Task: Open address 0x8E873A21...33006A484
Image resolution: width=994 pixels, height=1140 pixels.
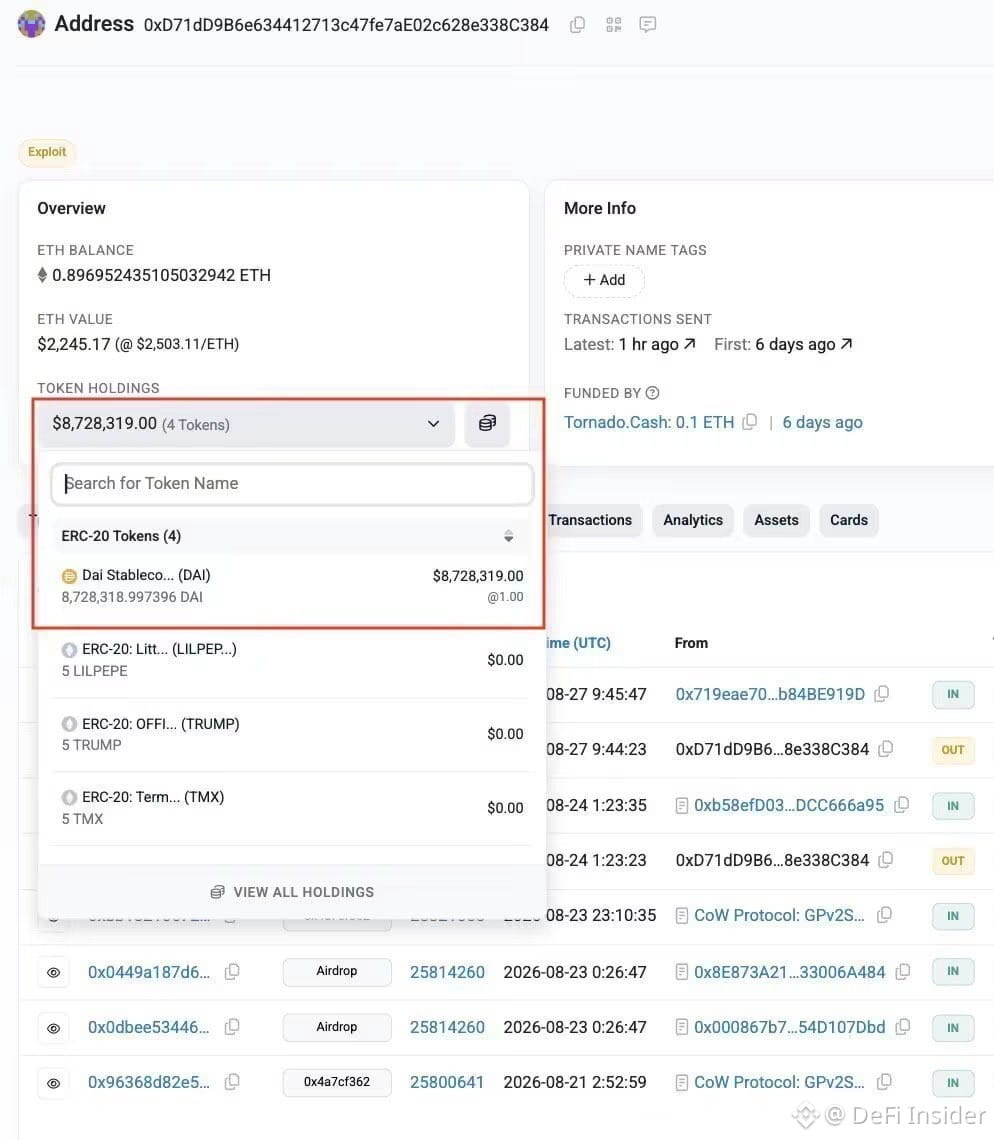Action: click(x=790, y=972)
